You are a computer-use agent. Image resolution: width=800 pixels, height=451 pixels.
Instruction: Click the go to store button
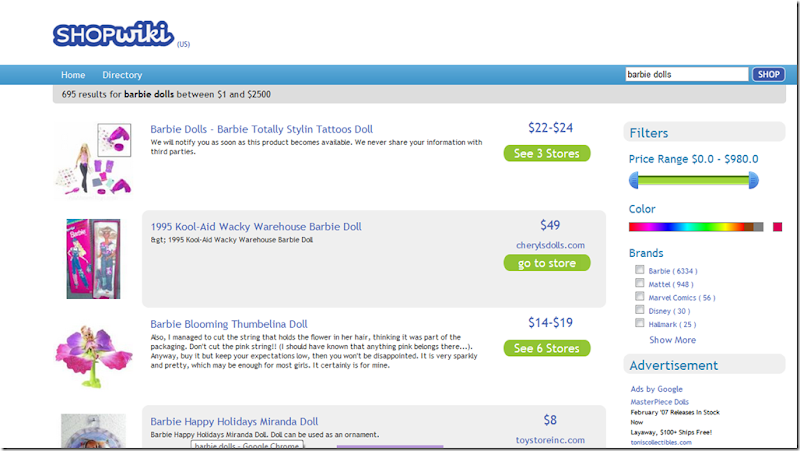[x=547, y=263]
